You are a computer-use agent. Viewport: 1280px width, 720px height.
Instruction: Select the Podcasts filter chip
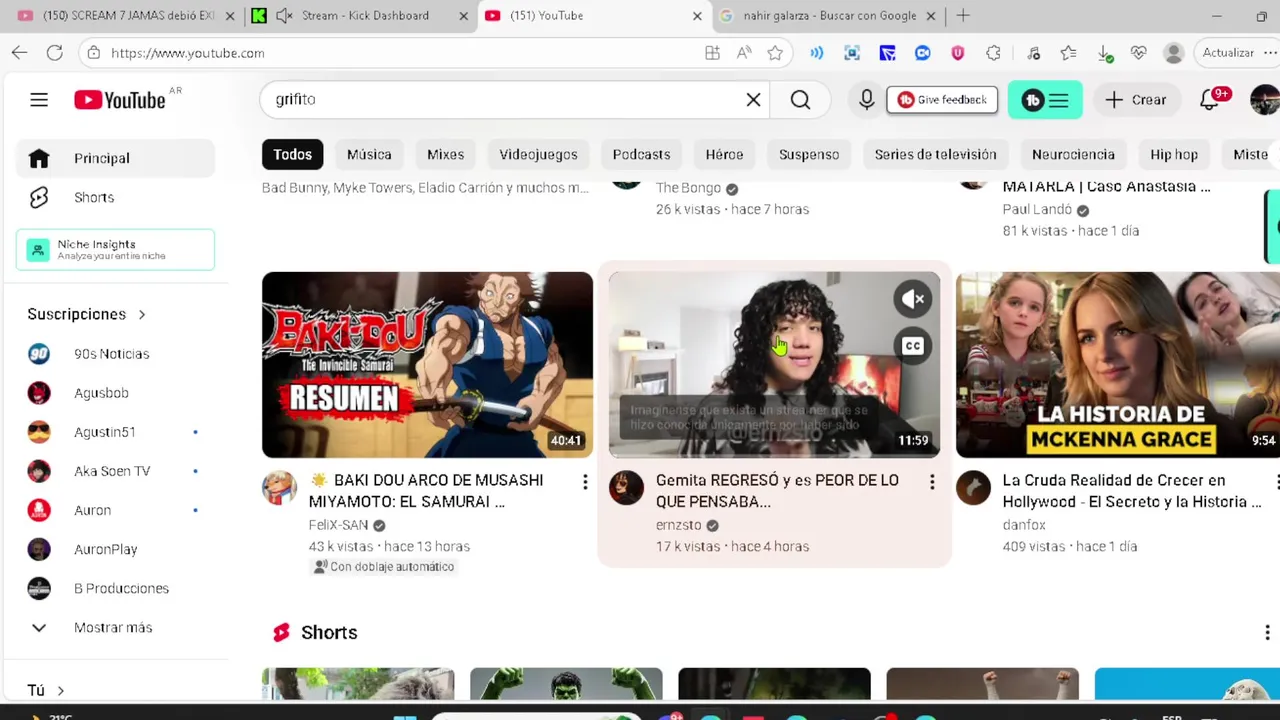[641, 154]
